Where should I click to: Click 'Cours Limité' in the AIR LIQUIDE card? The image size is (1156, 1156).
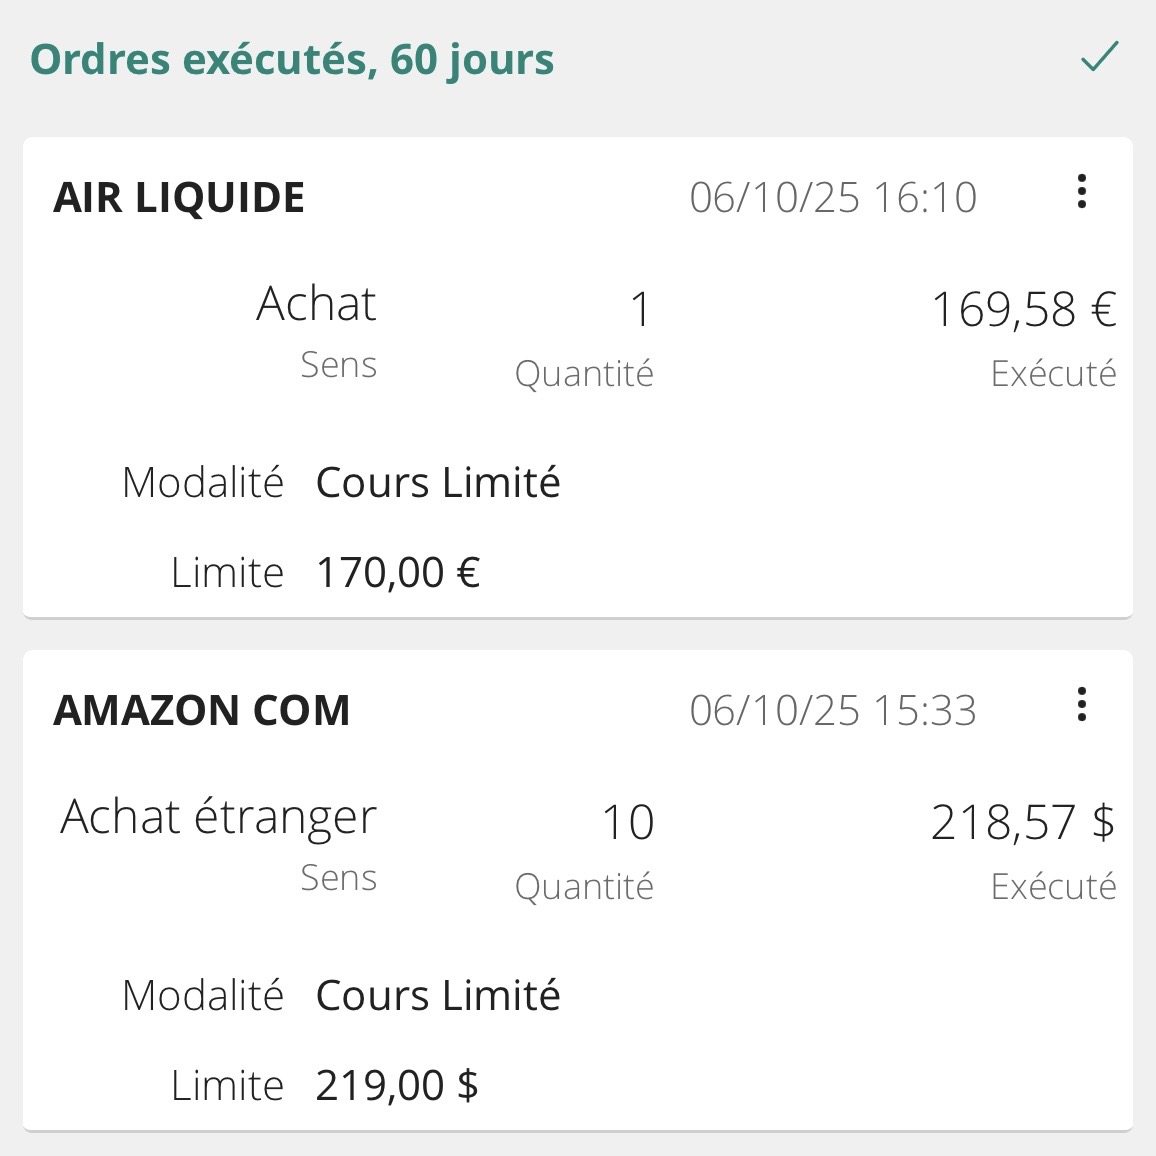pyautogui.click(x=438, y=483)
